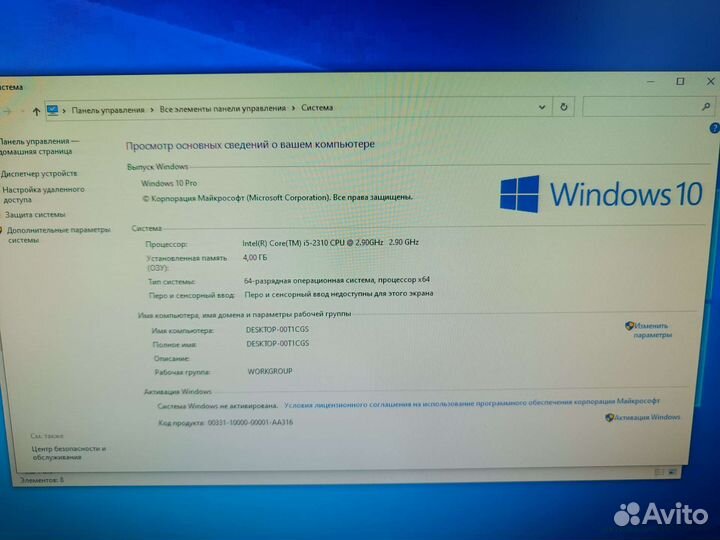Click the Windows 10 logo
This screenshot has height=540, width=720.
pos(601,194)
